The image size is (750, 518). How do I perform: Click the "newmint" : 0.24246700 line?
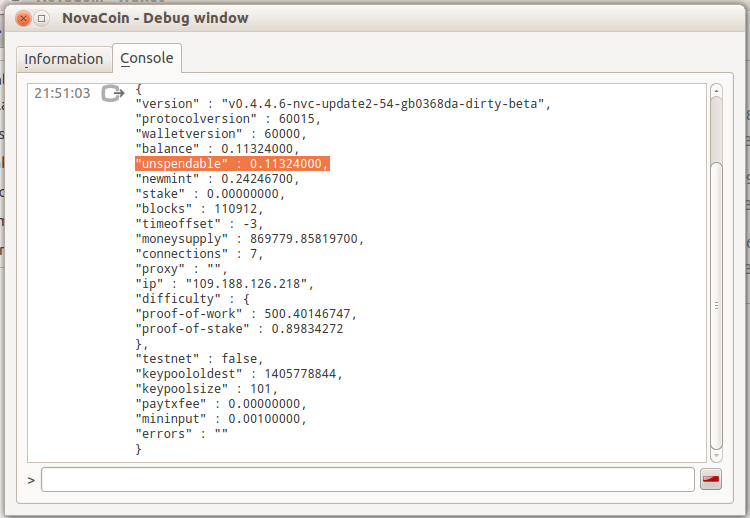point(217,179)
